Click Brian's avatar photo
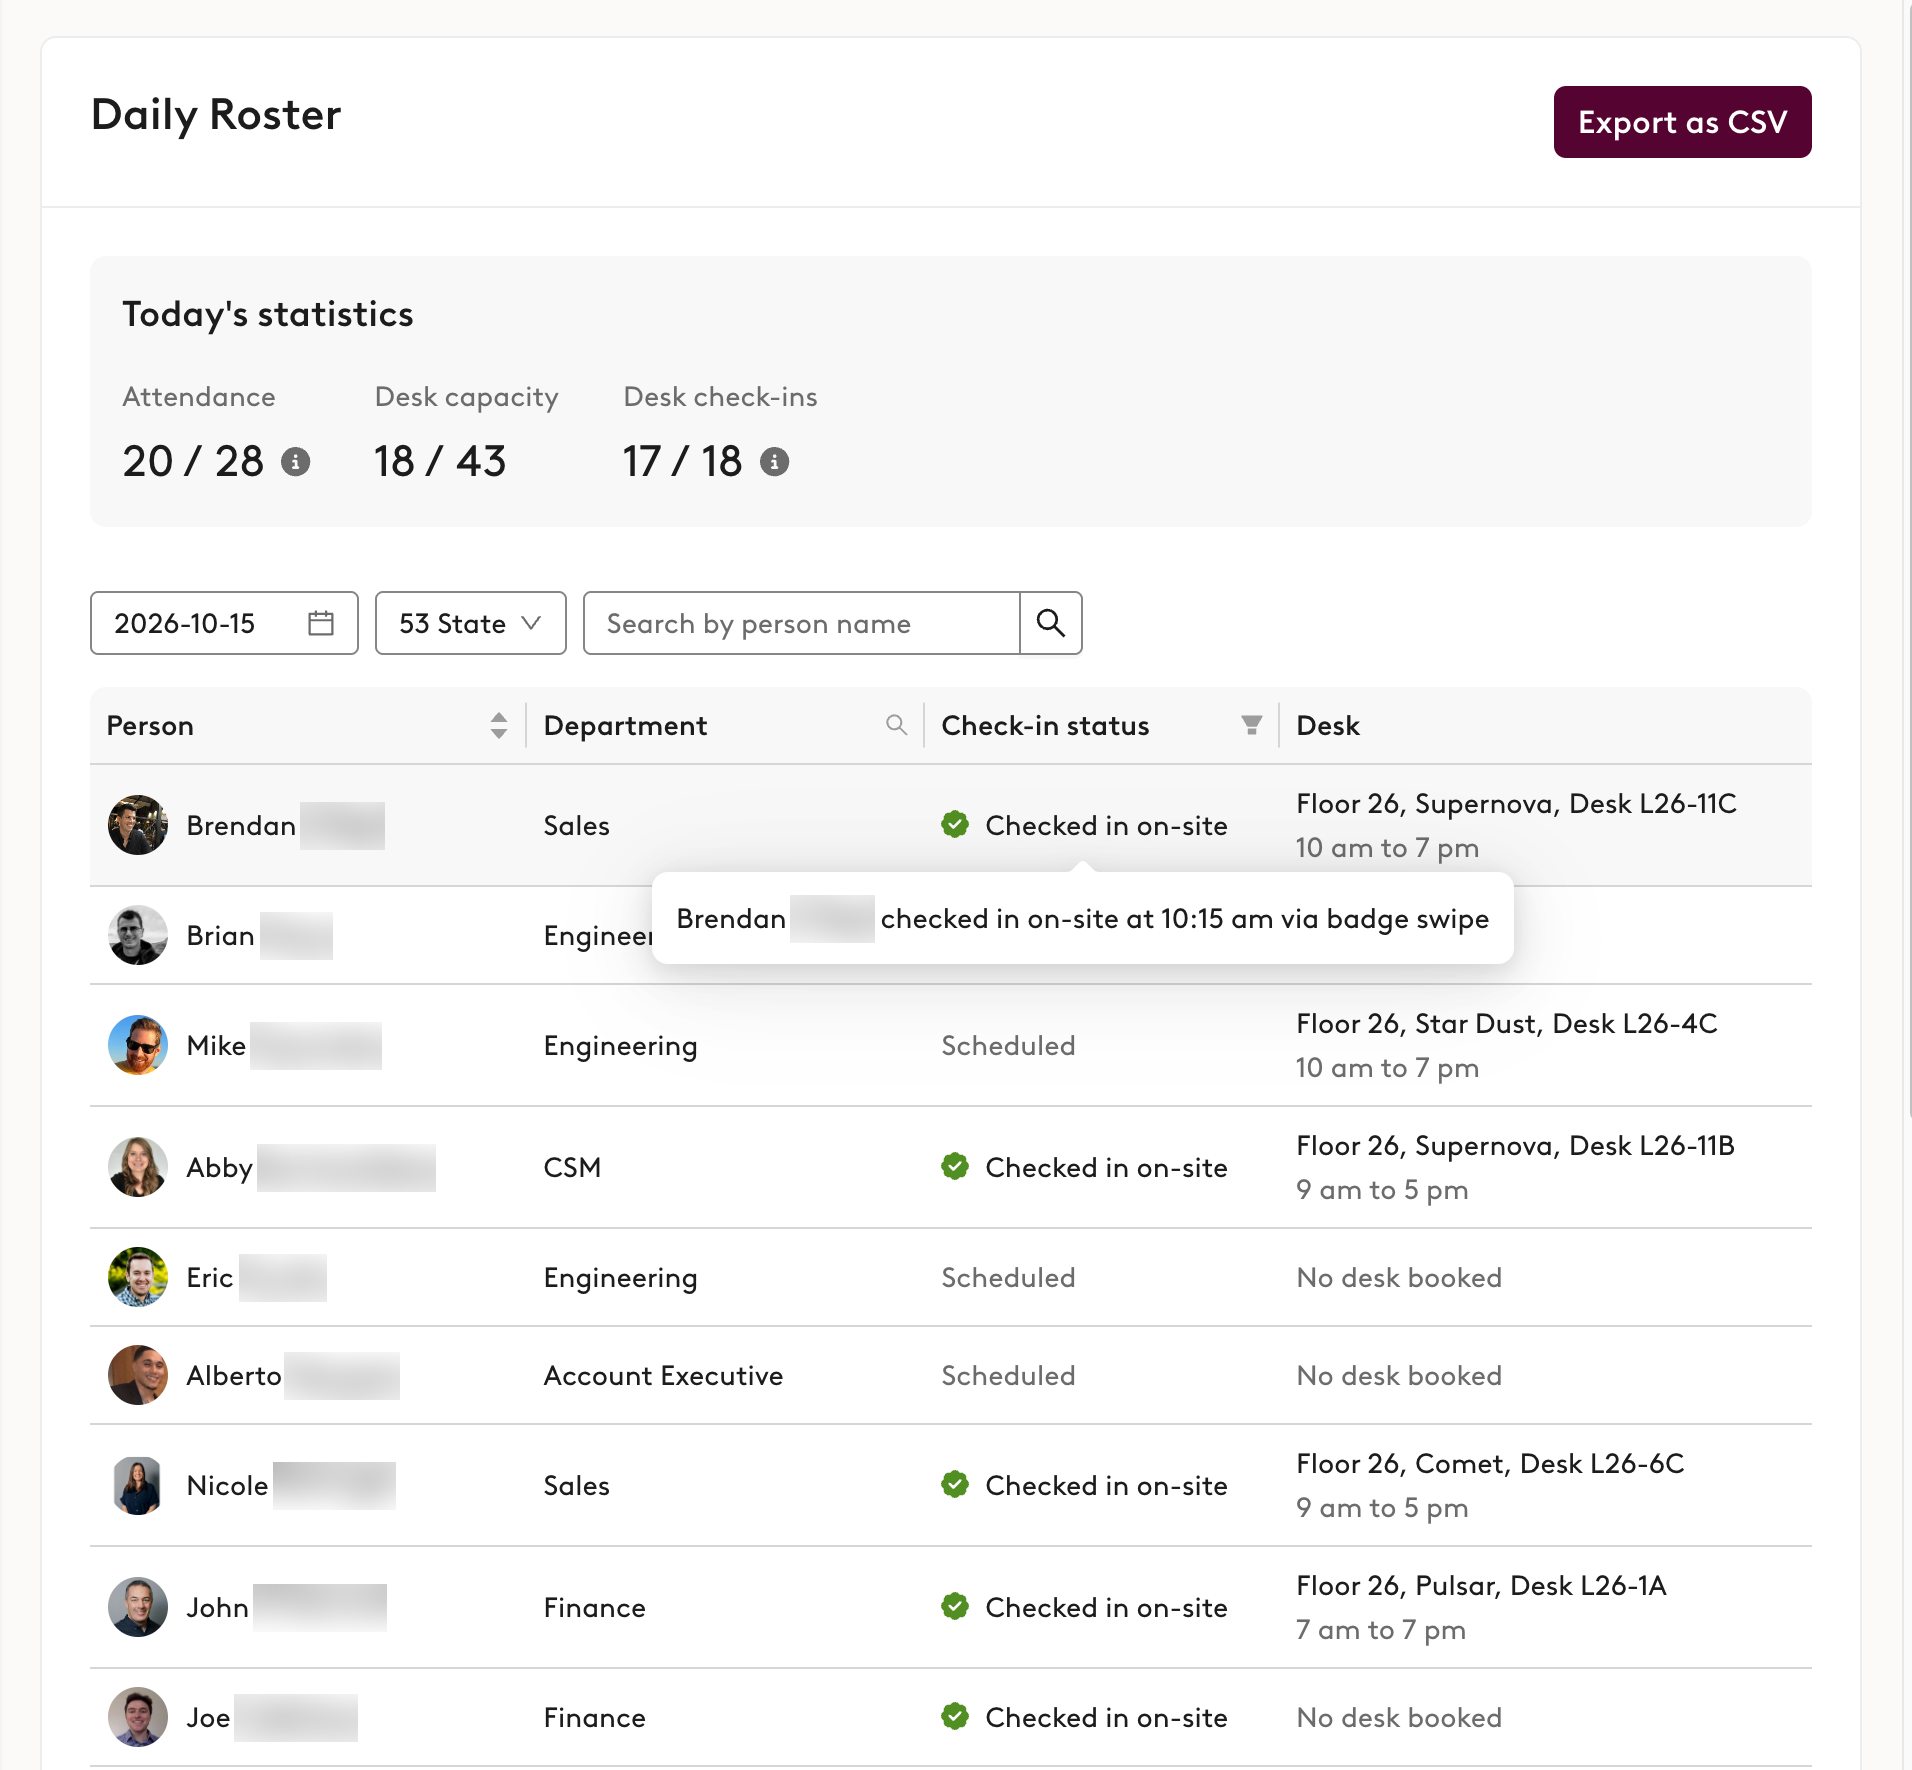 [x=138, y=935]
